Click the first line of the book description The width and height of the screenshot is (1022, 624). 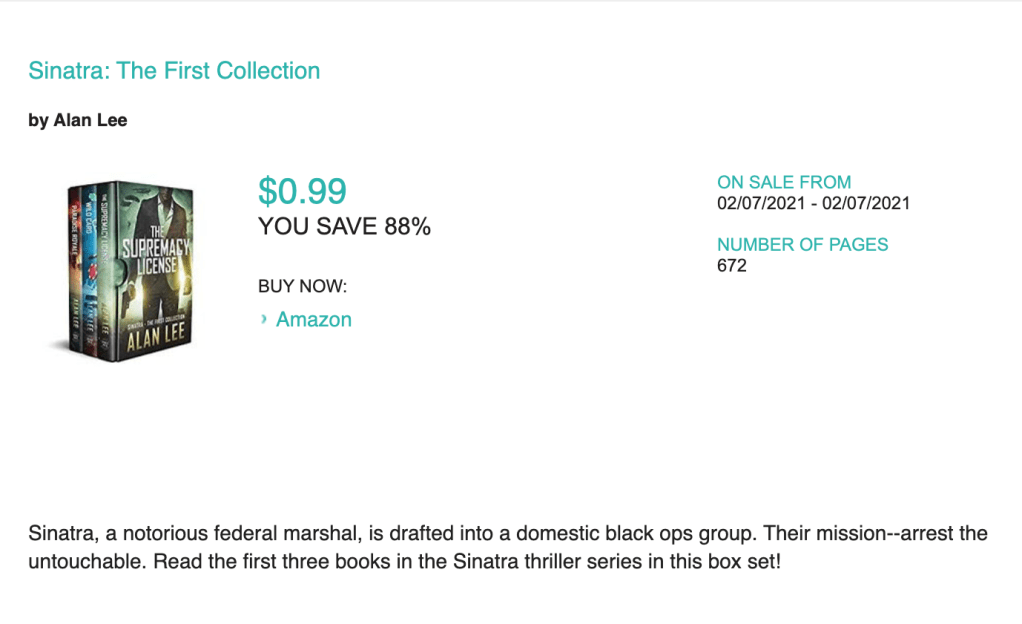coord(508,533)
